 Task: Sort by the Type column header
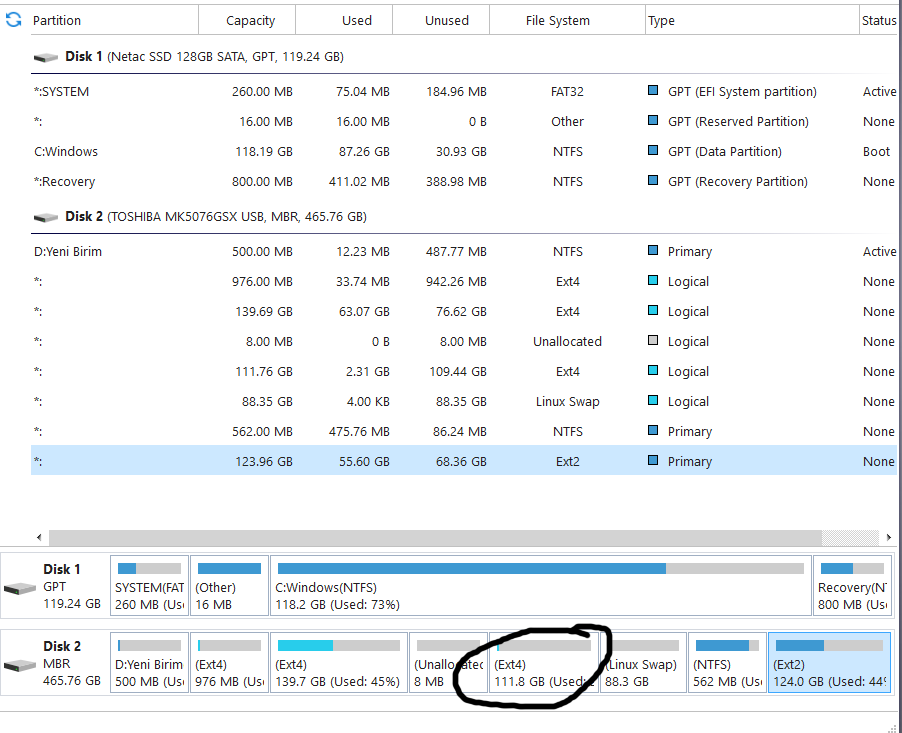coord(752,20)
